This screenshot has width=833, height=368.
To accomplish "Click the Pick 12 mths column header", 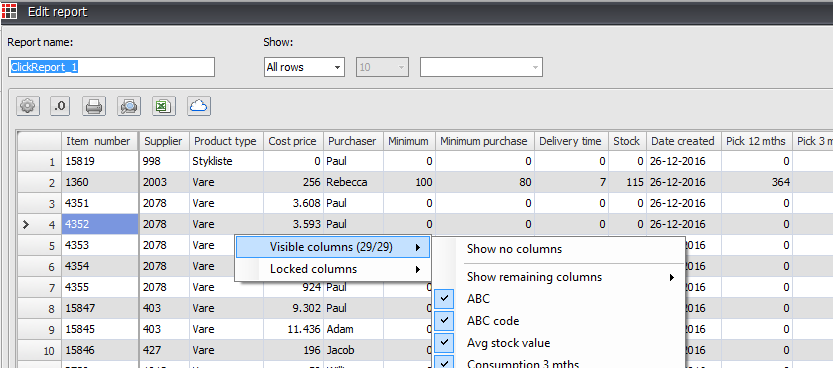I will click(x=757, y=141).
